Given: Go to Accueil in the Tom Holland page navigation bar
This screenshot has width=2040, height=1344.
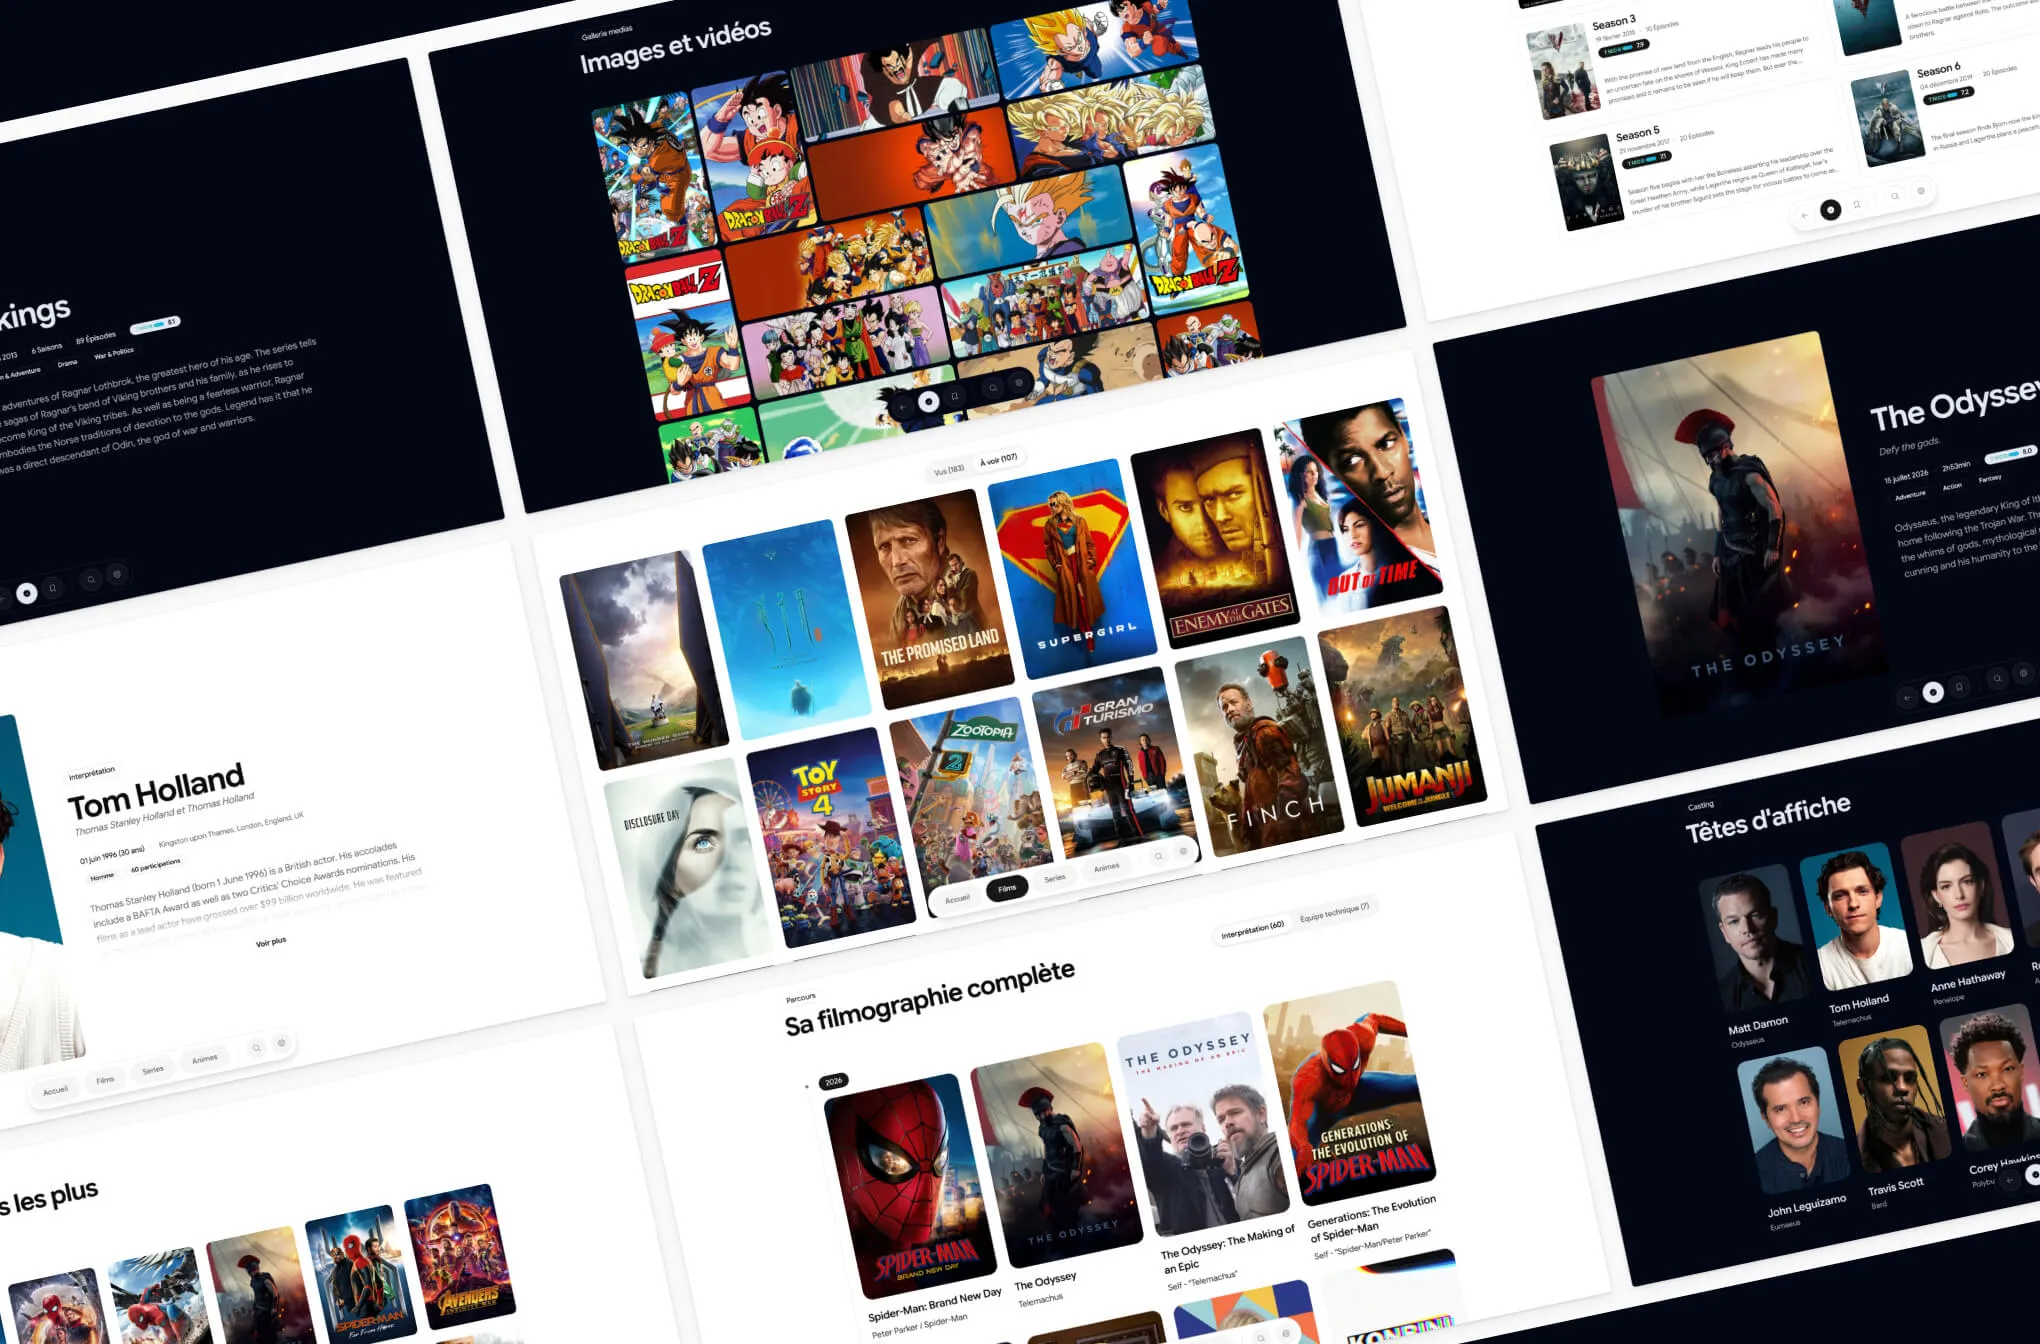Looking at the screenshot, I should (x=56, y=1090).
